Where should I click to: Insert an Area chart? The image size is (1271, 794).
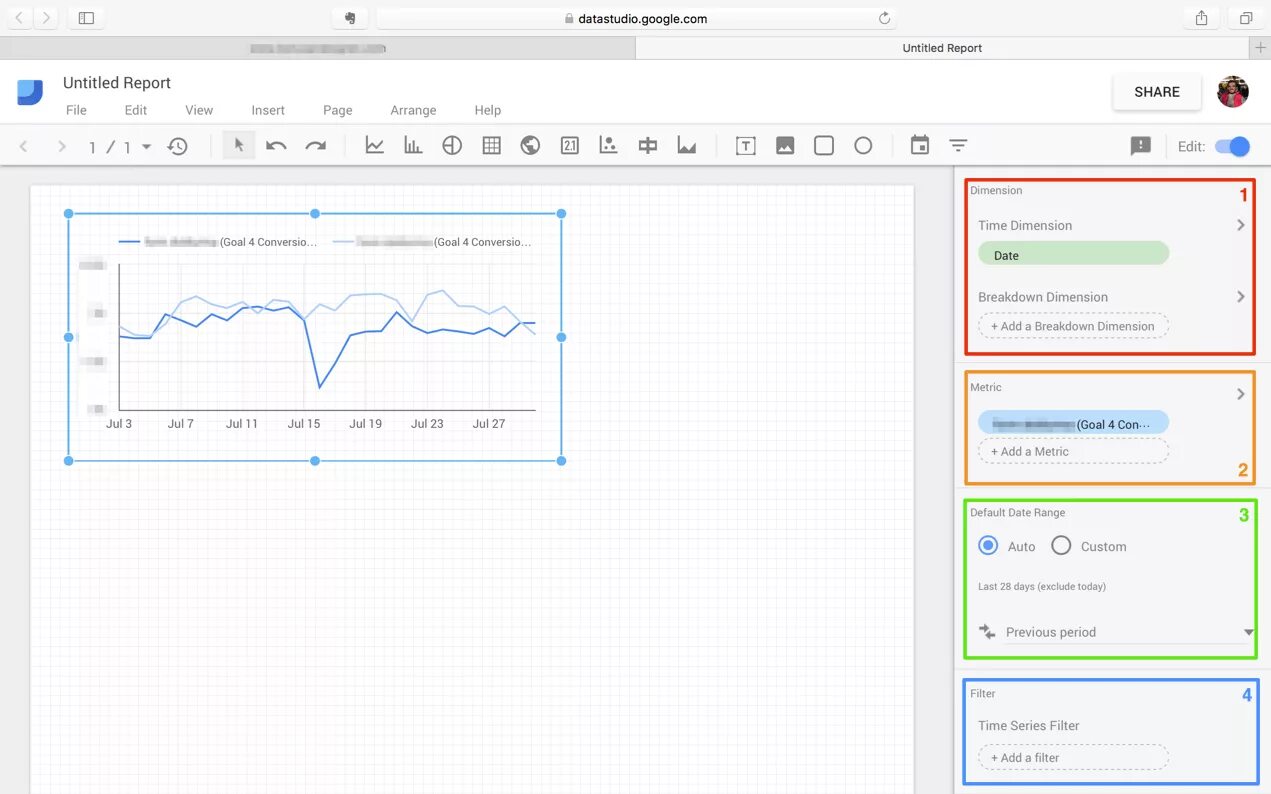click(x=687, y=146)
